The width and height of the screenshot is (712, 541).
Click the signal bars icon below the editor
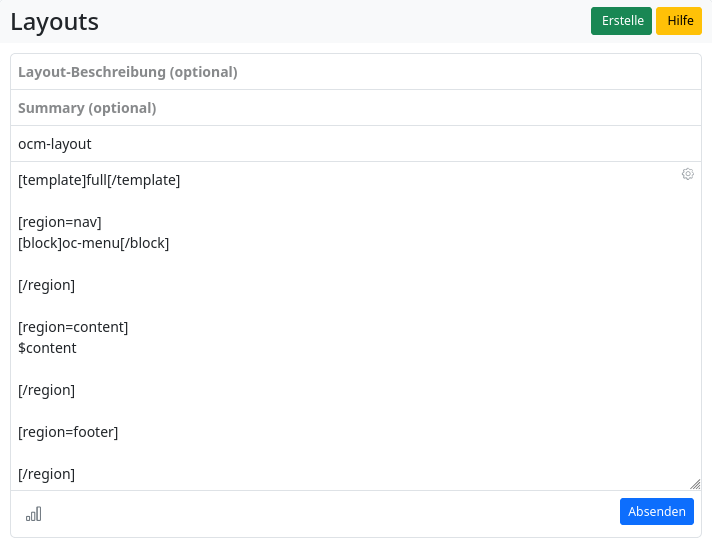click(34, 514)
